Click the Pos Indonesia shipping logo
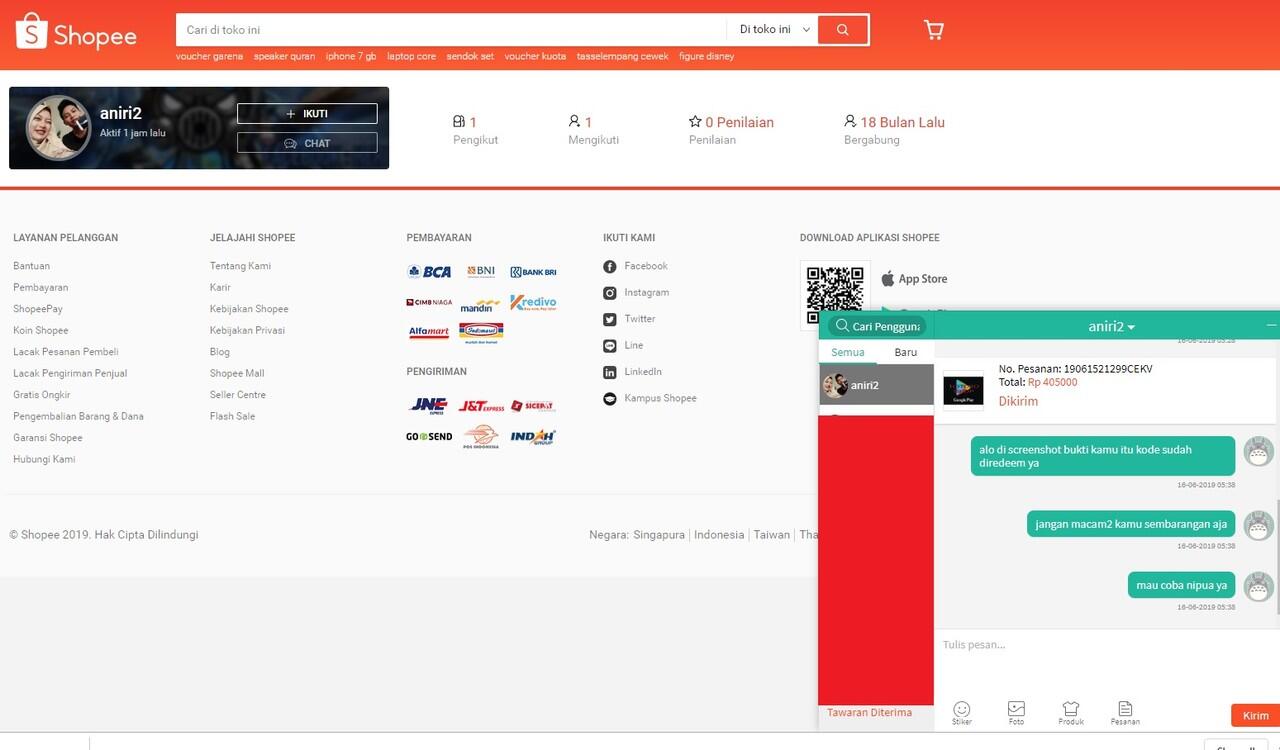Image resolution: width=1280 pixels, height=750 pixels. (481, 437)
